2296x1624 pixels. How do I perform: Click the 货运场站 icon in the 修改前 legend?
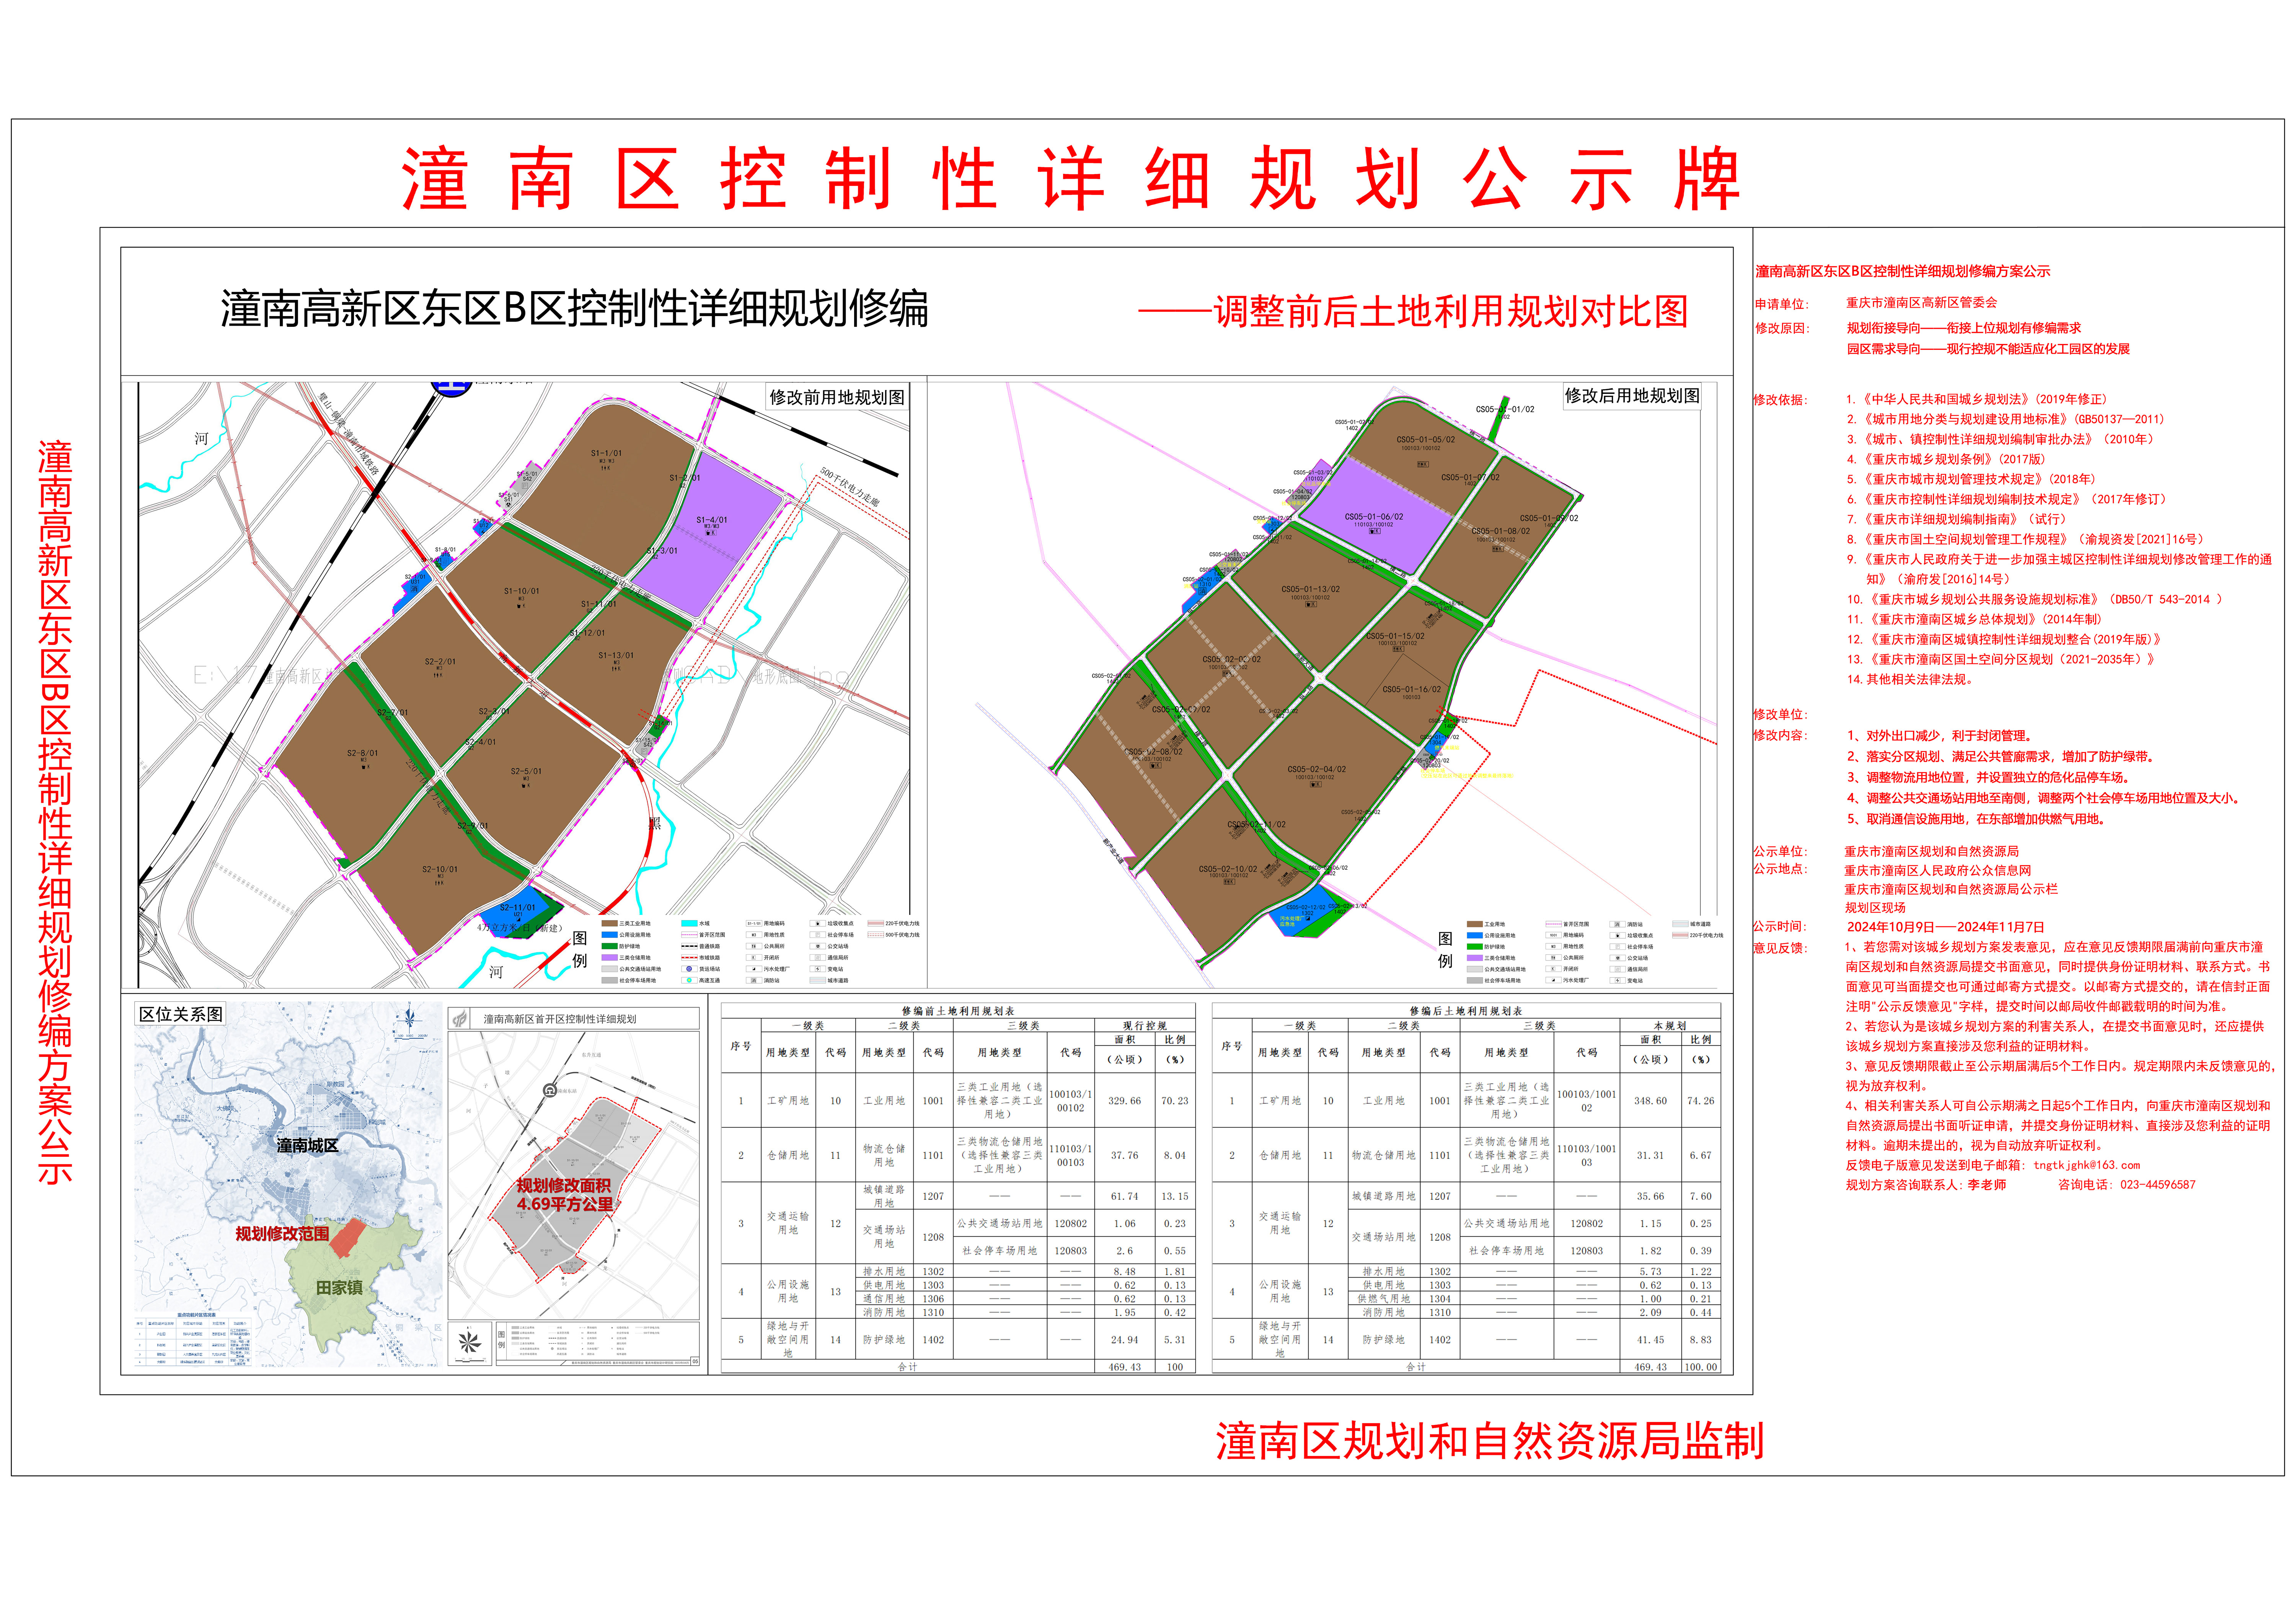point(689,969)
